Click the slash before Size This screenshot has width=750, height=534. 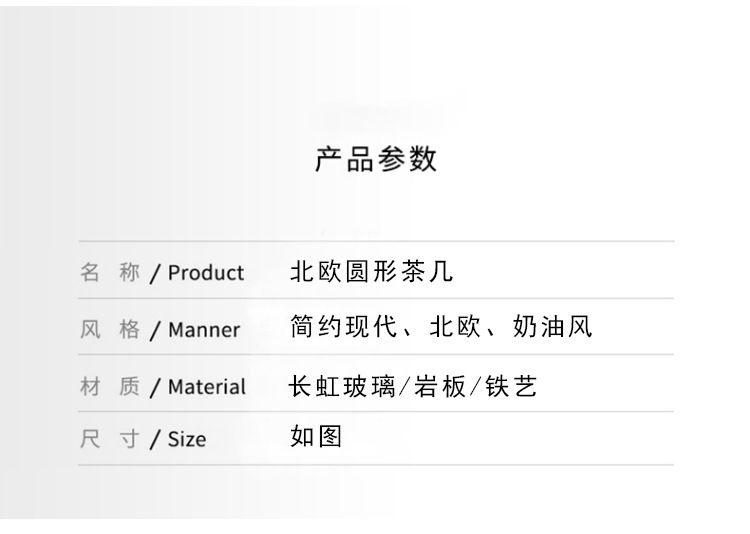(154, 440)
